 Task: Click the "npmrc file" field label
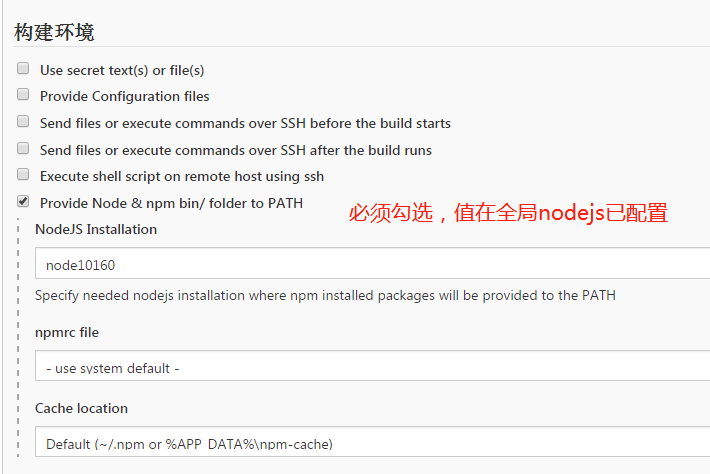(x=67, y=332)
